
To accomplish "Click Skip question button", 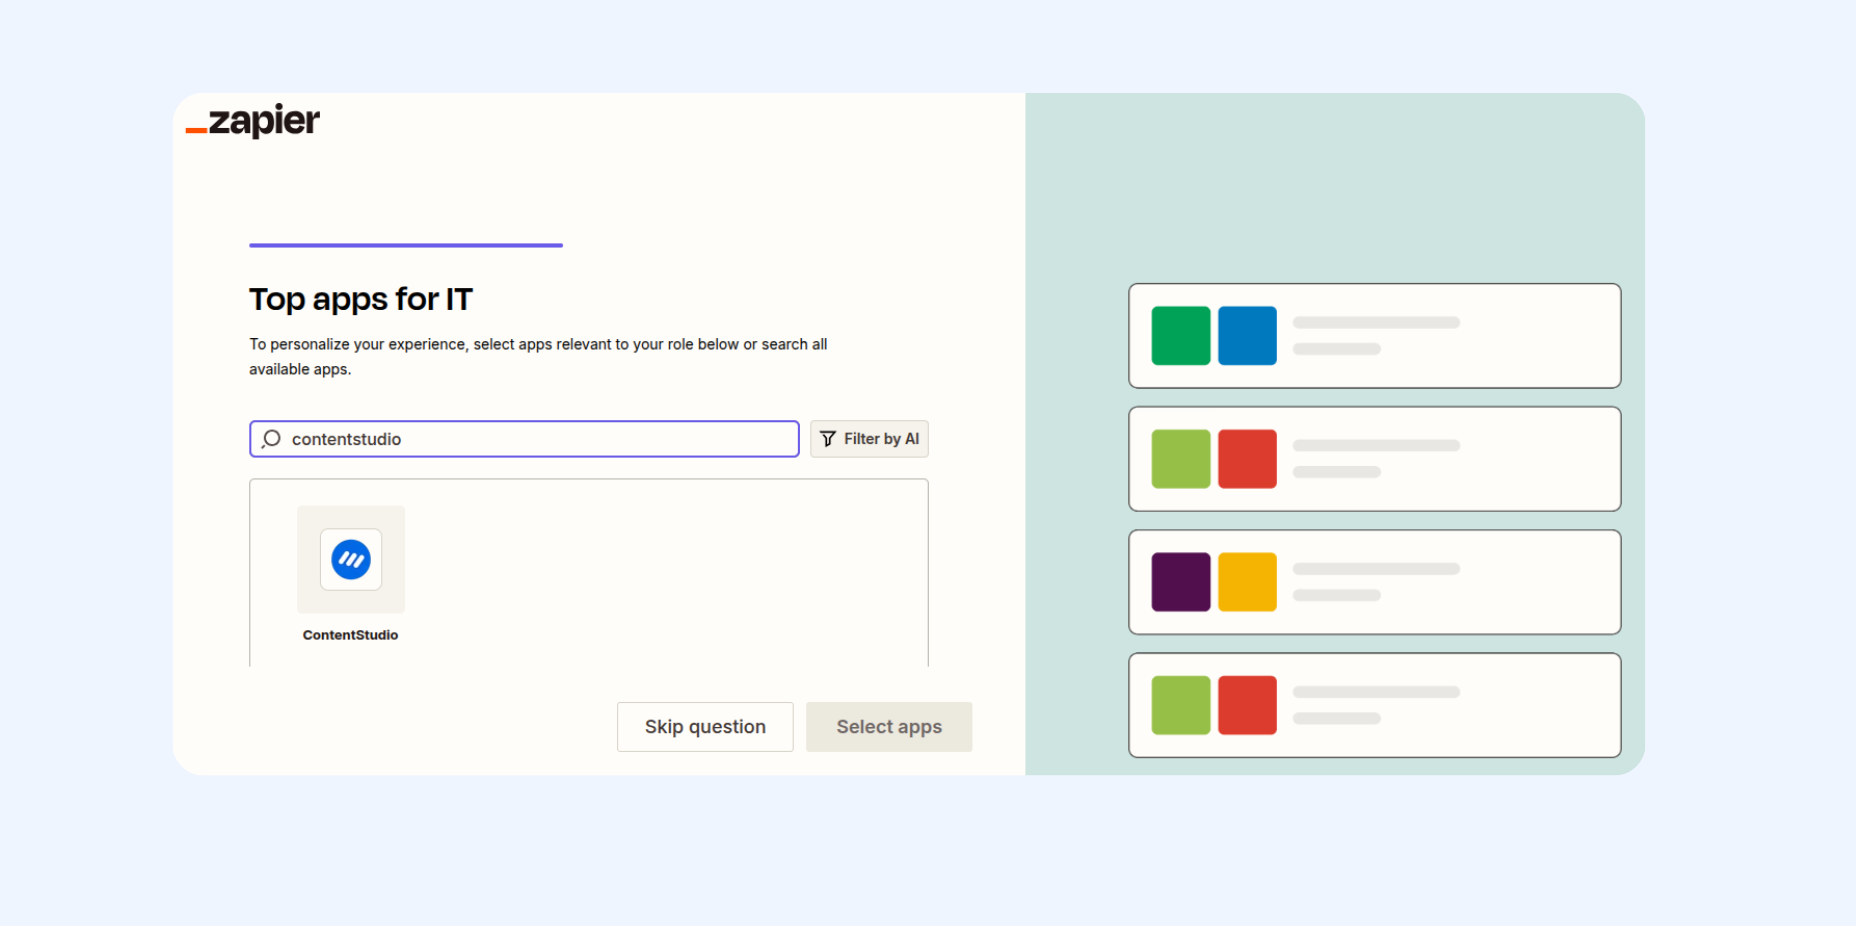I will (x=705, y=727).
